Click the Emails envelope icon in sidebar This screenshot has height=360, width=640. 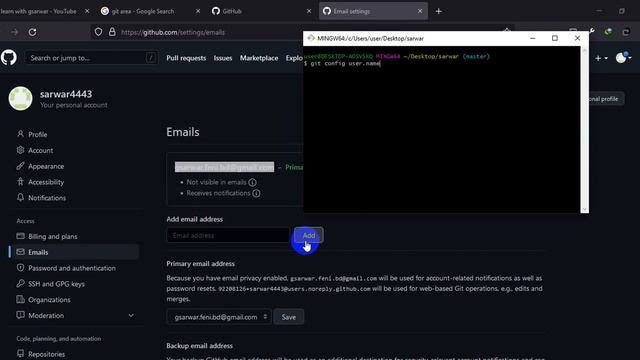pos(20,252)
